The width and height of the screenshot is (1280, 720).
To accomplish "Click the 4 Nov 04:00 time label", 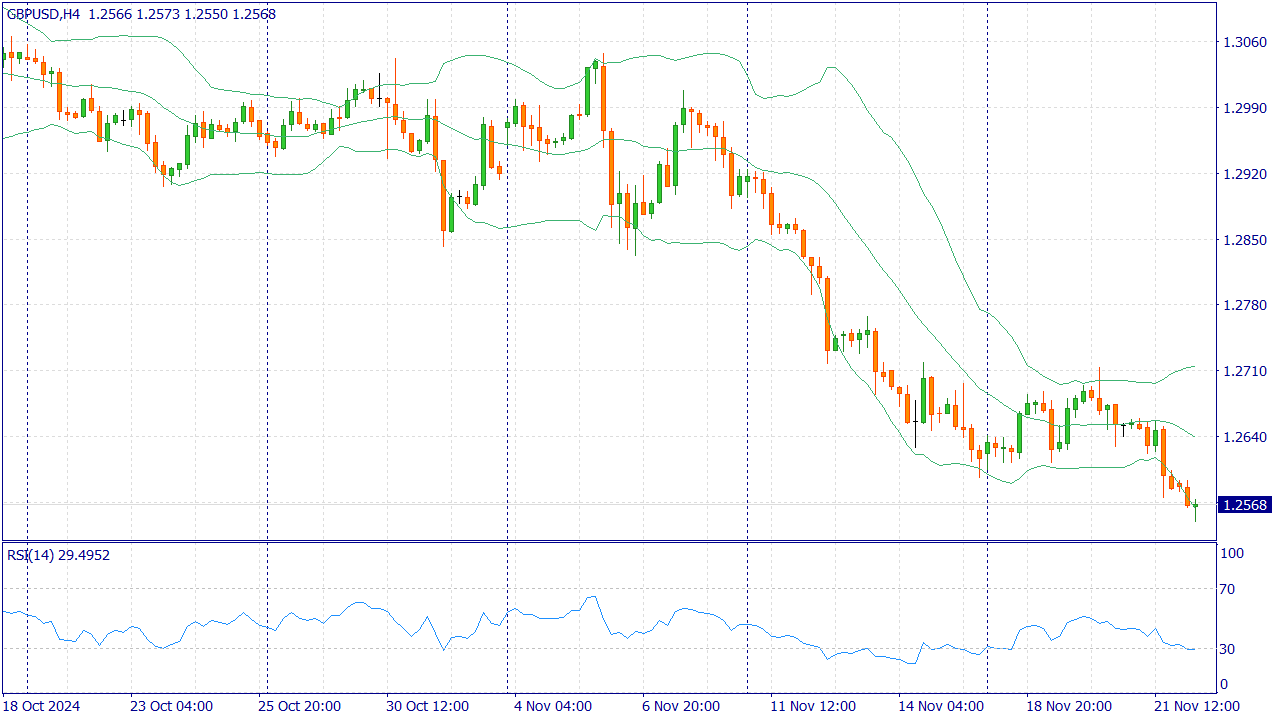I will pos(555,706).
